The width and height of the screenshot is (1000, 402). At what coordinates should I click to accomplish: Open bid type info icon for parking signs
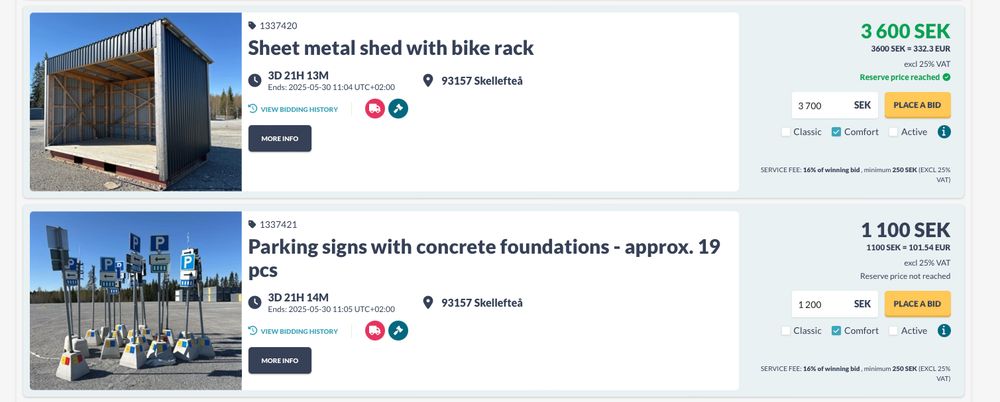[944, 331]
